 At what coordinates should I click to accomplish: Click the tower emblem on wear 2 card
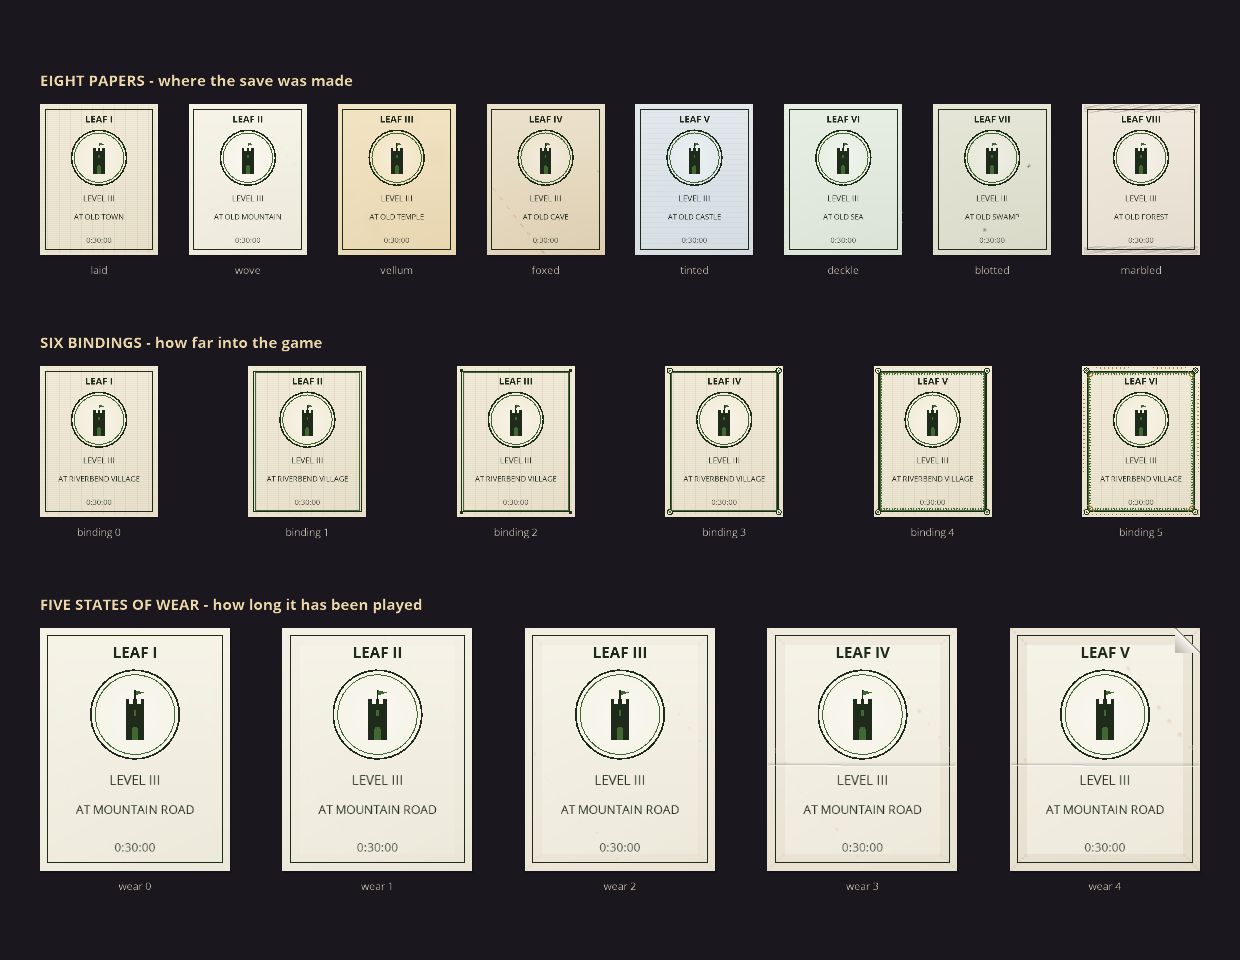tap(620, 715)
